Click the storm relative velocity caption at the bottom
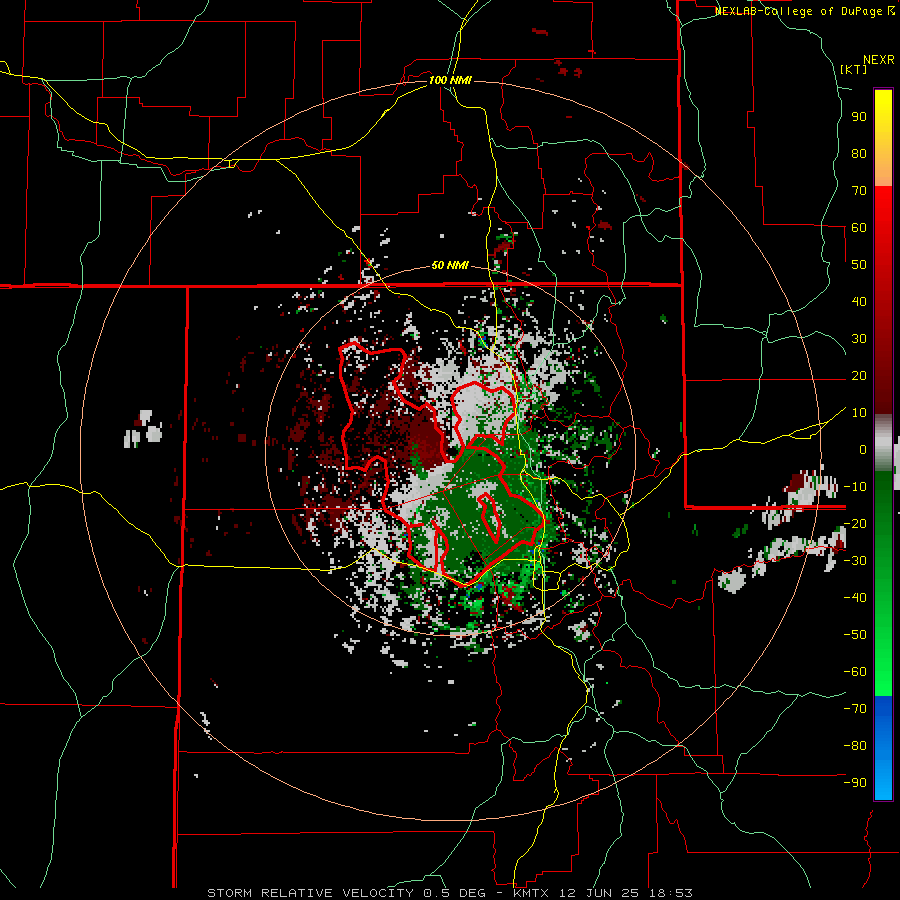 449,893
